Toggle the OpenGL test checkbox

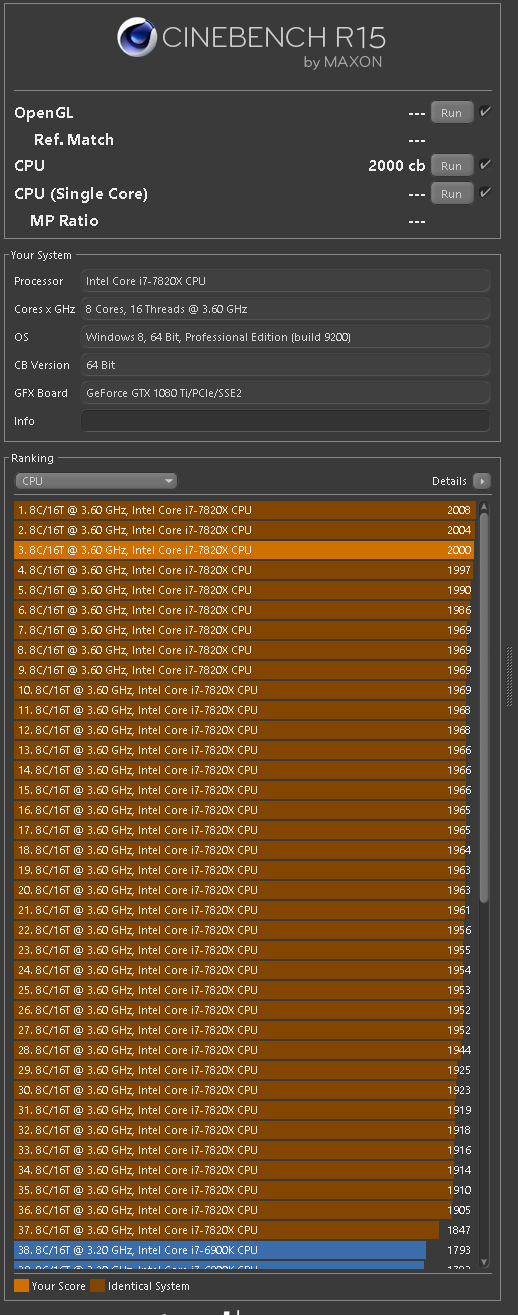coord(485,112)
